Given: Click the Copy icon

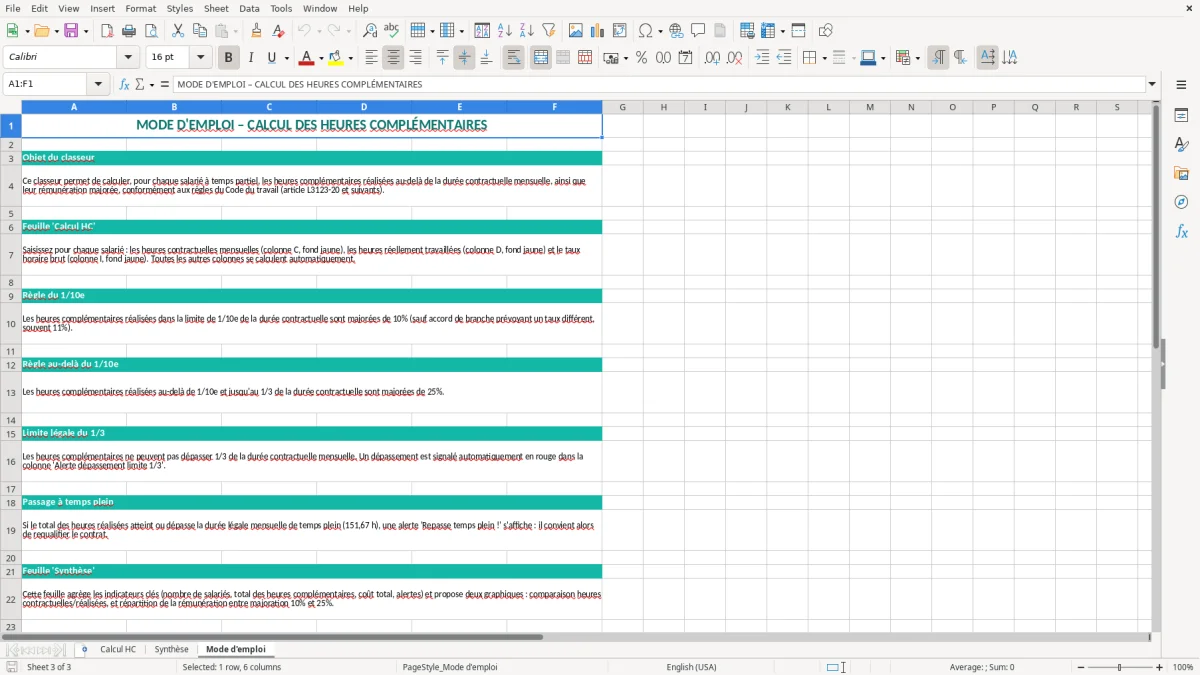Looking at the screenshot, I should coord(200,31).
